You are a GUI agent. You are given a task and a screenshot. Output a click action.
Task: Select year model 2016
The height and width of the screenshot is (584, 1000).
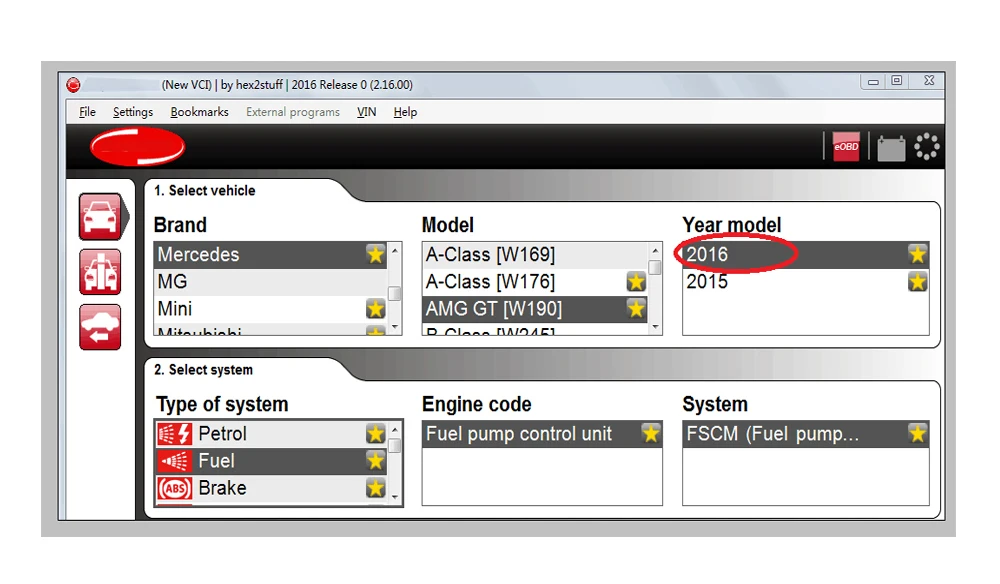coord(805,254)
